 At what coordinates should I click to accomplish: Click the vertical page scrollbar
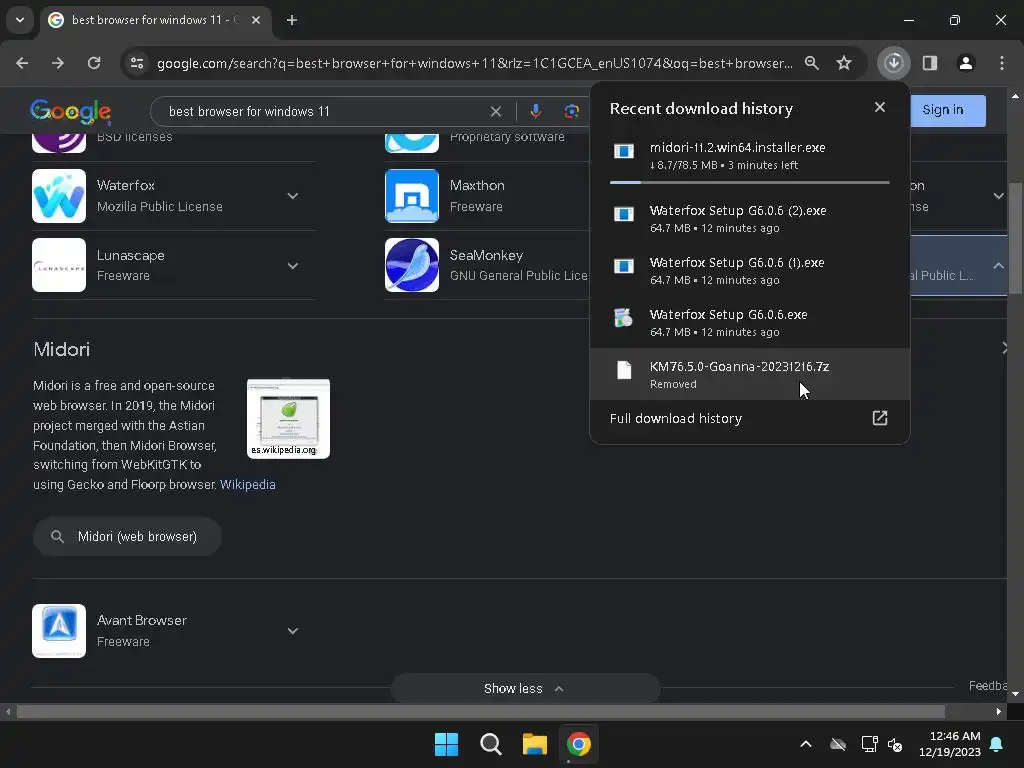(1016, 238)
